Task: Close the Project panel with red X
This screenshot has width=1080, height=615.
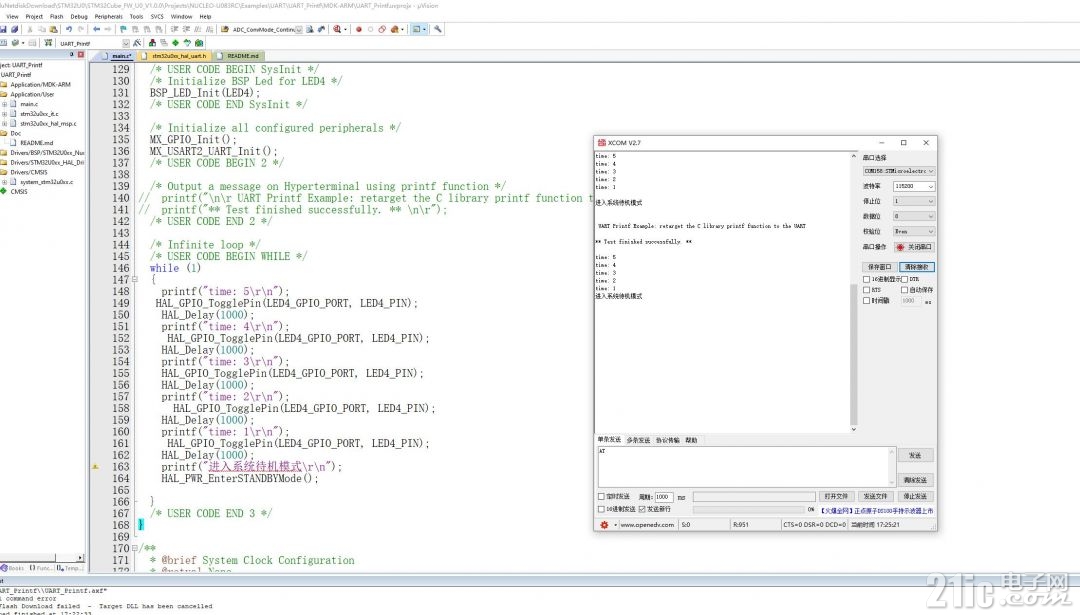Action: pos(81,54)
